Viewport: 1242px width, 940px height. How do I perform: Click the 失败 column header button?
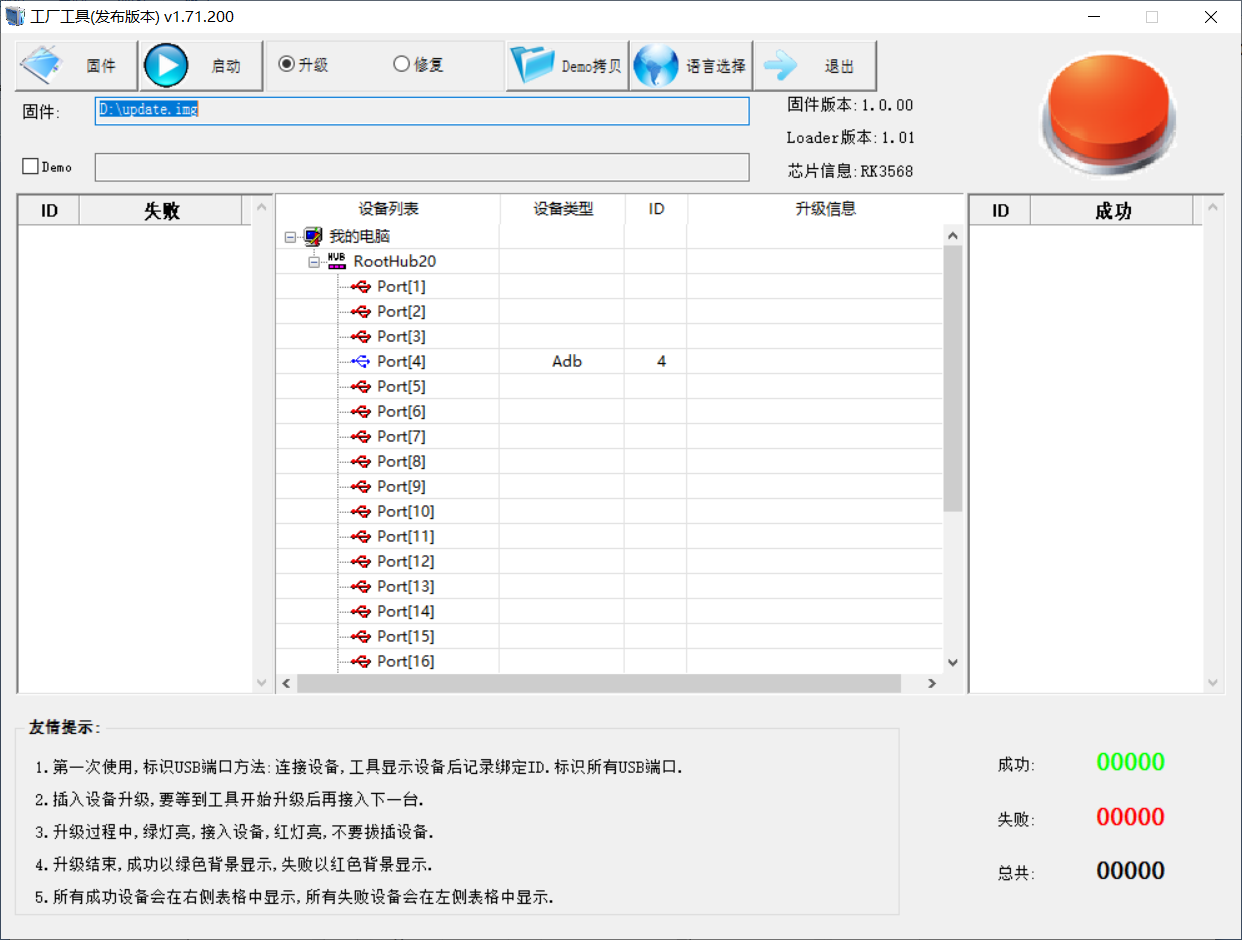point(161,210)
